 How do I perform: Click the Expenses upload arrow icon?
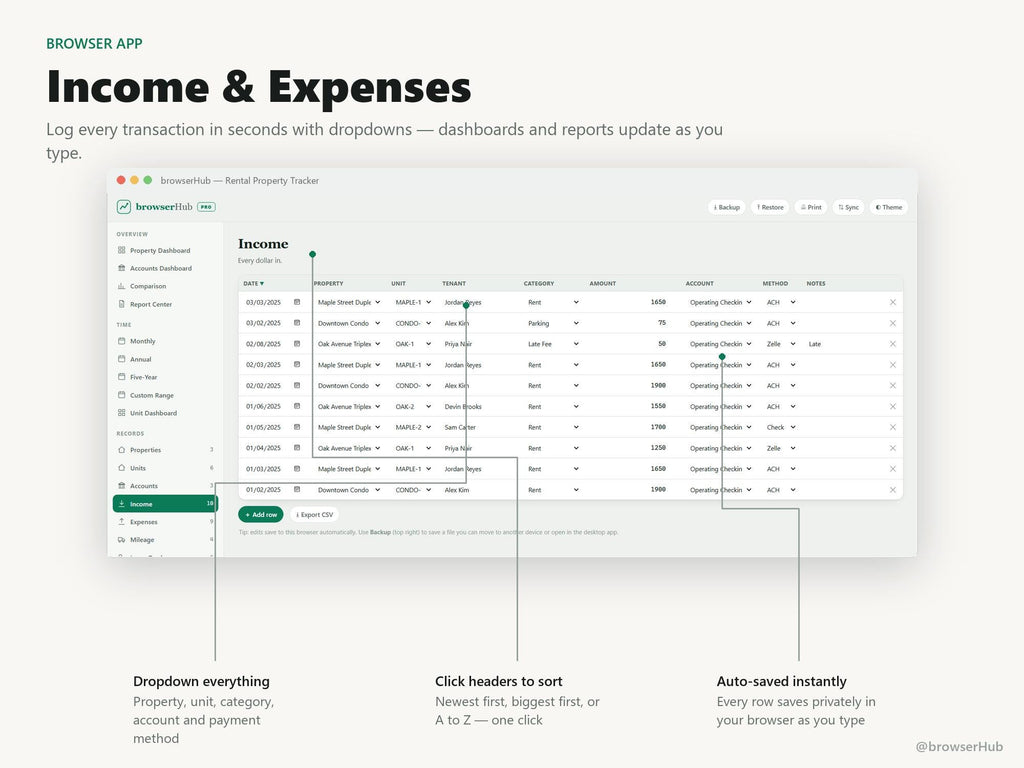pyautogui.click(x=121, y=522)
